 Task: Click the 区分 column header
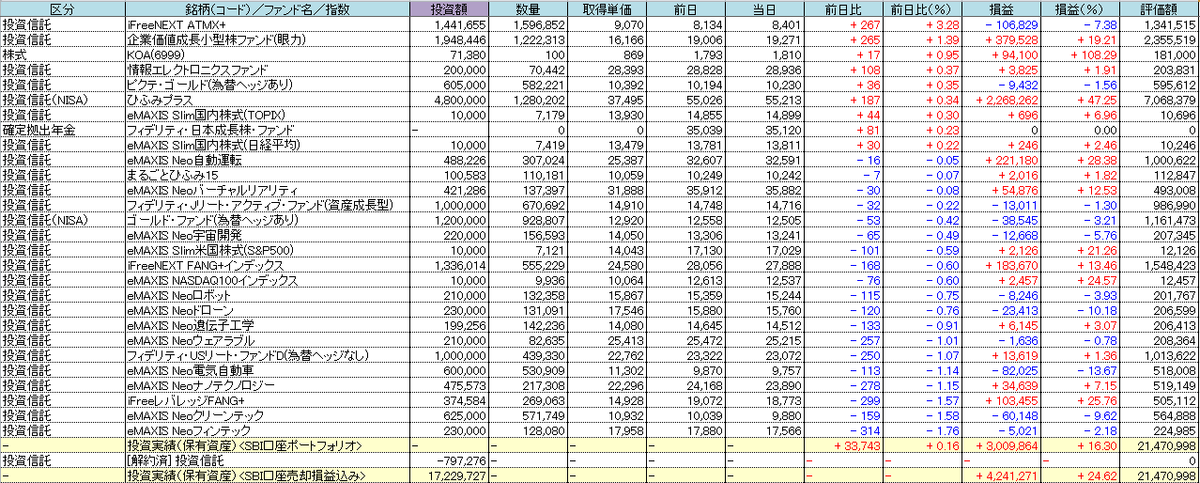coord(61,8)
